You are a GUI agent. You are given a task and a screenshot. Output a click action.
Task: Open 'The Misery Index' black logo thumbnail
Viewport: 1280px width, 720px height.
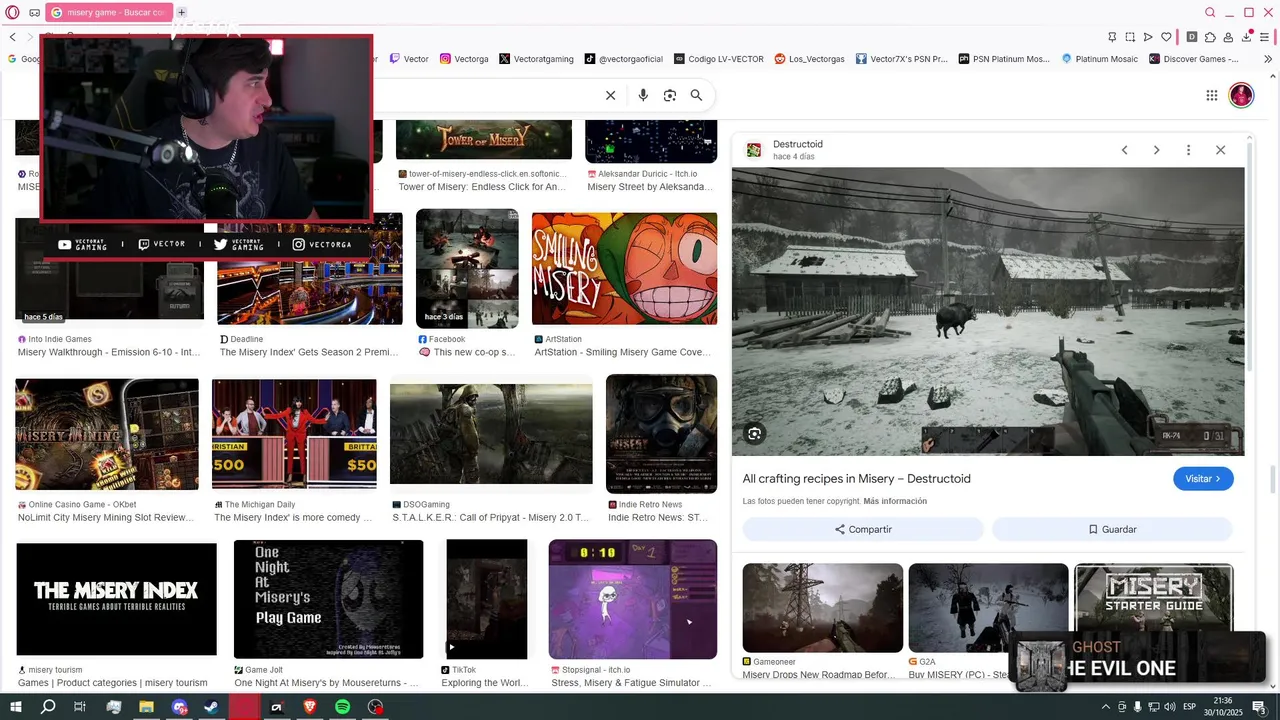116,598
